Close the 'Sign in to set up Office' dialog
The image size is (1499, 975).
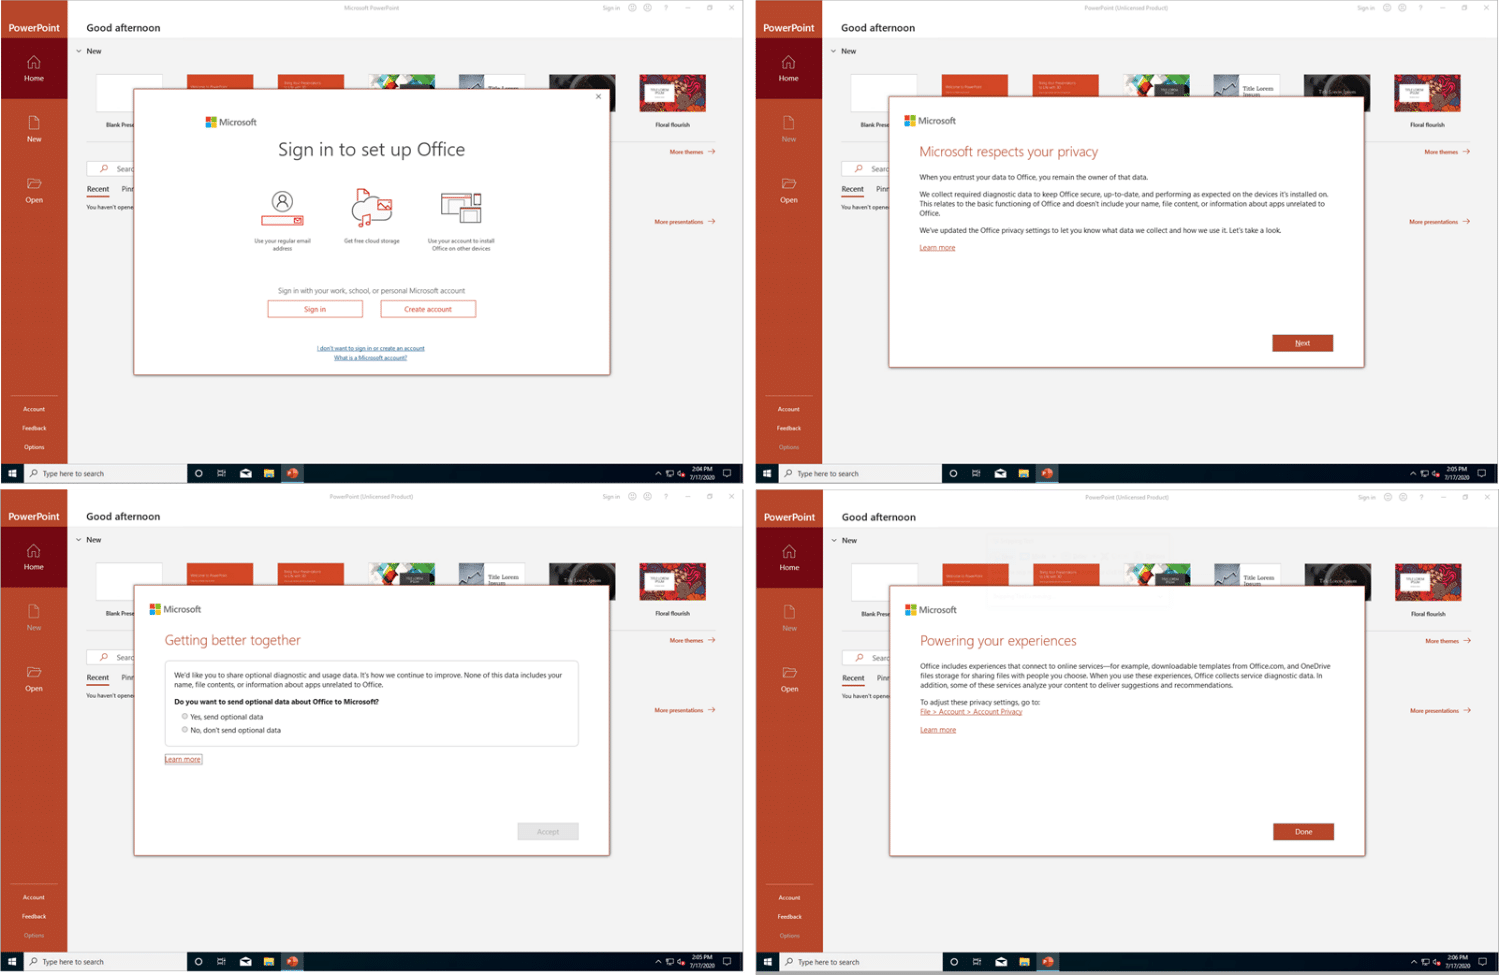[599, 97]
